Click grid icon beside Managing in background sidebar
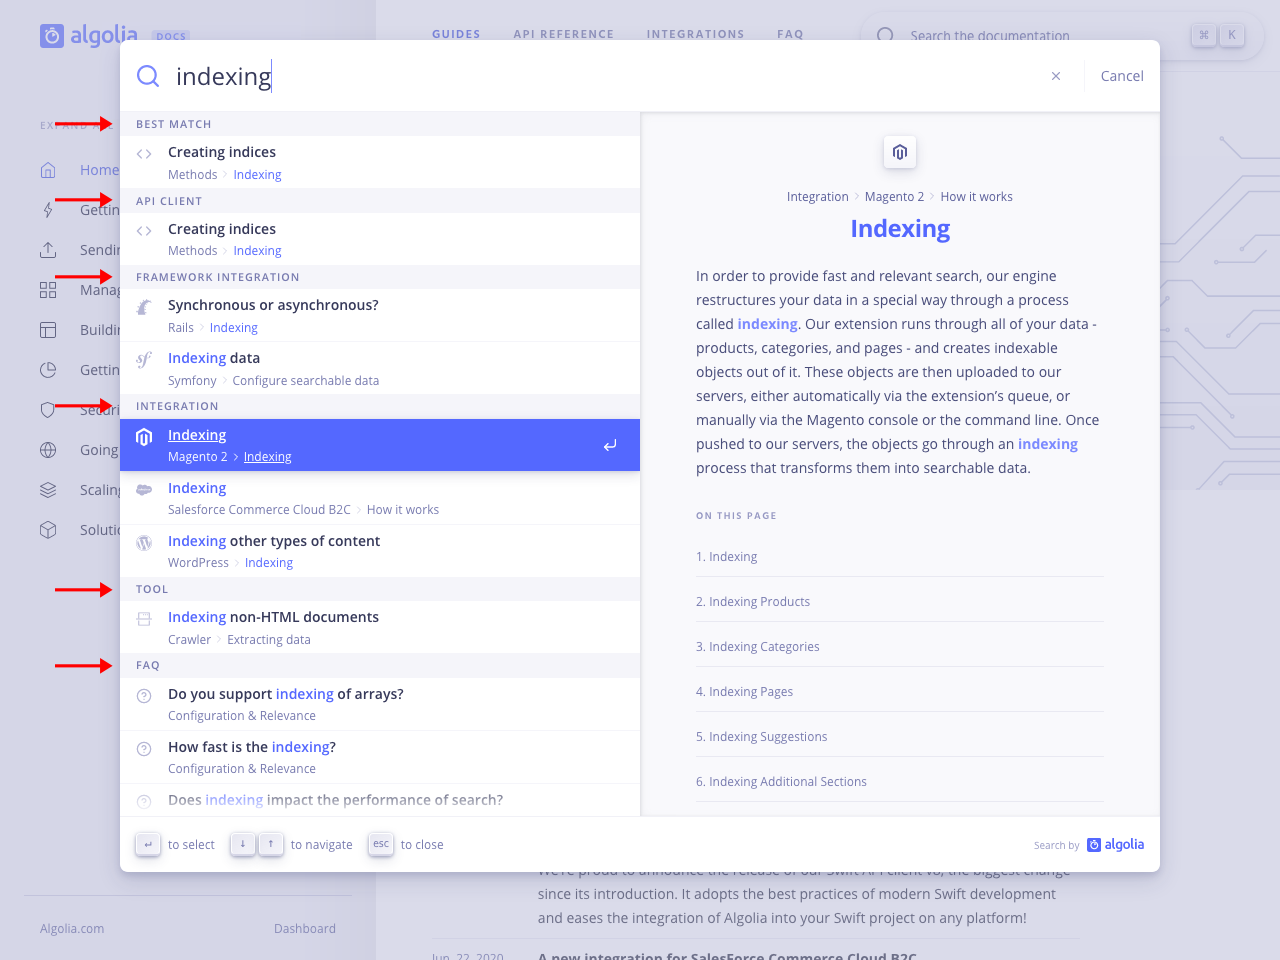 [48, 290]
